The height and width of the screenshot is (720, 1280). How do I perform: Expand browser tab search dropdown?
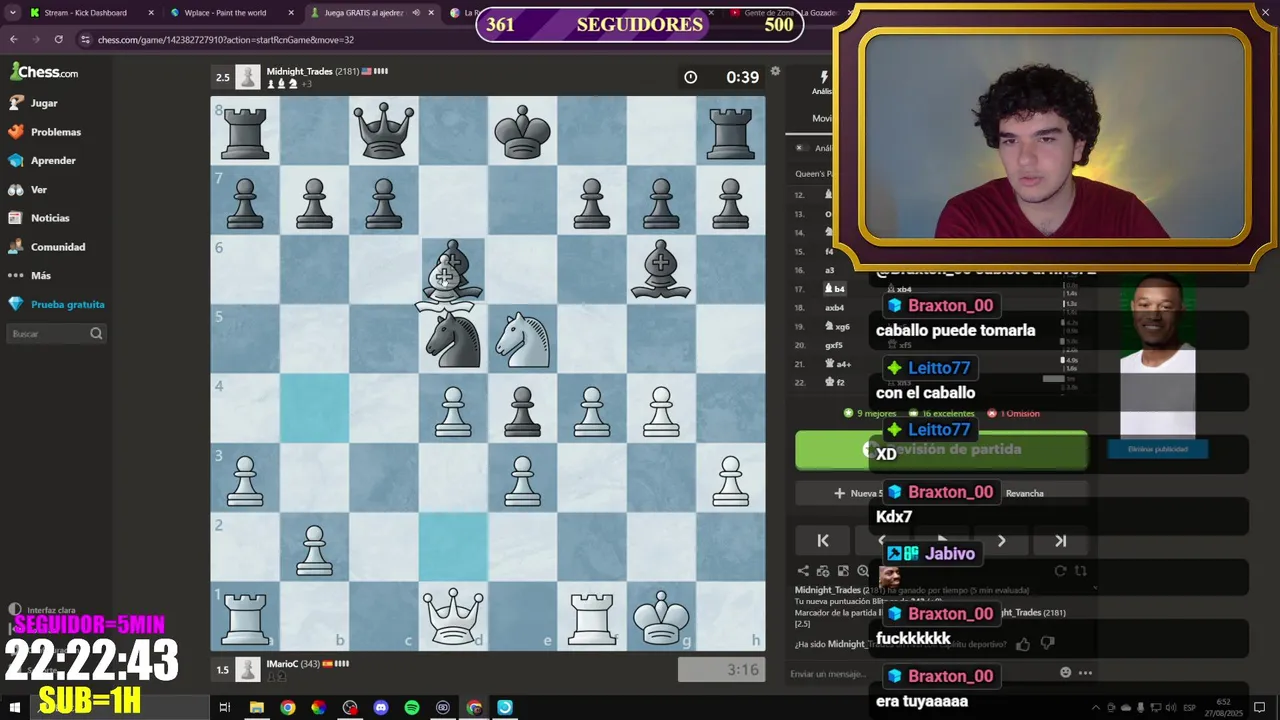tap(11, 13)
